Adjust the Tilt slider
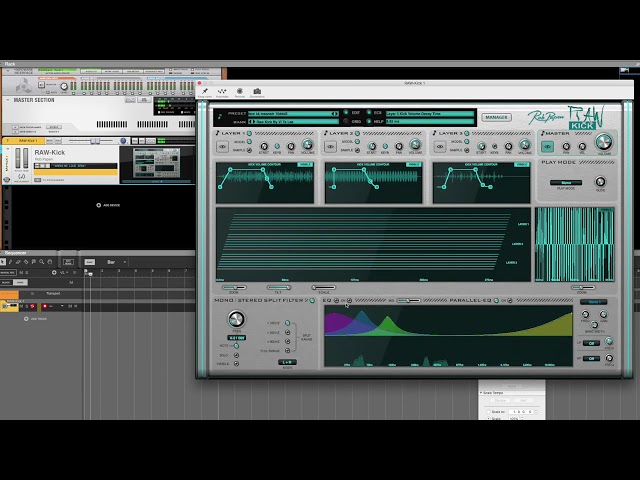Image resolution: width=640 pixels, height=480 pixels. coord(279,288)
